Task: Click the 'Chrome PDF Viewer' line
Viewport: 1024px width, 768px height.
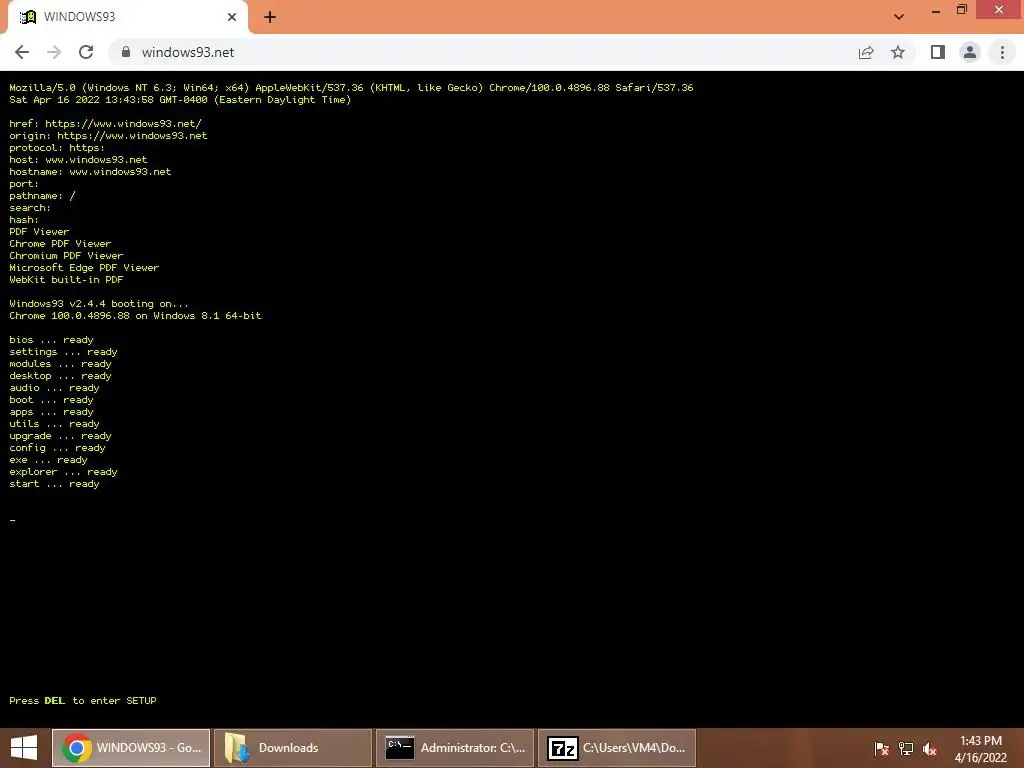Action: pos(60,244)
